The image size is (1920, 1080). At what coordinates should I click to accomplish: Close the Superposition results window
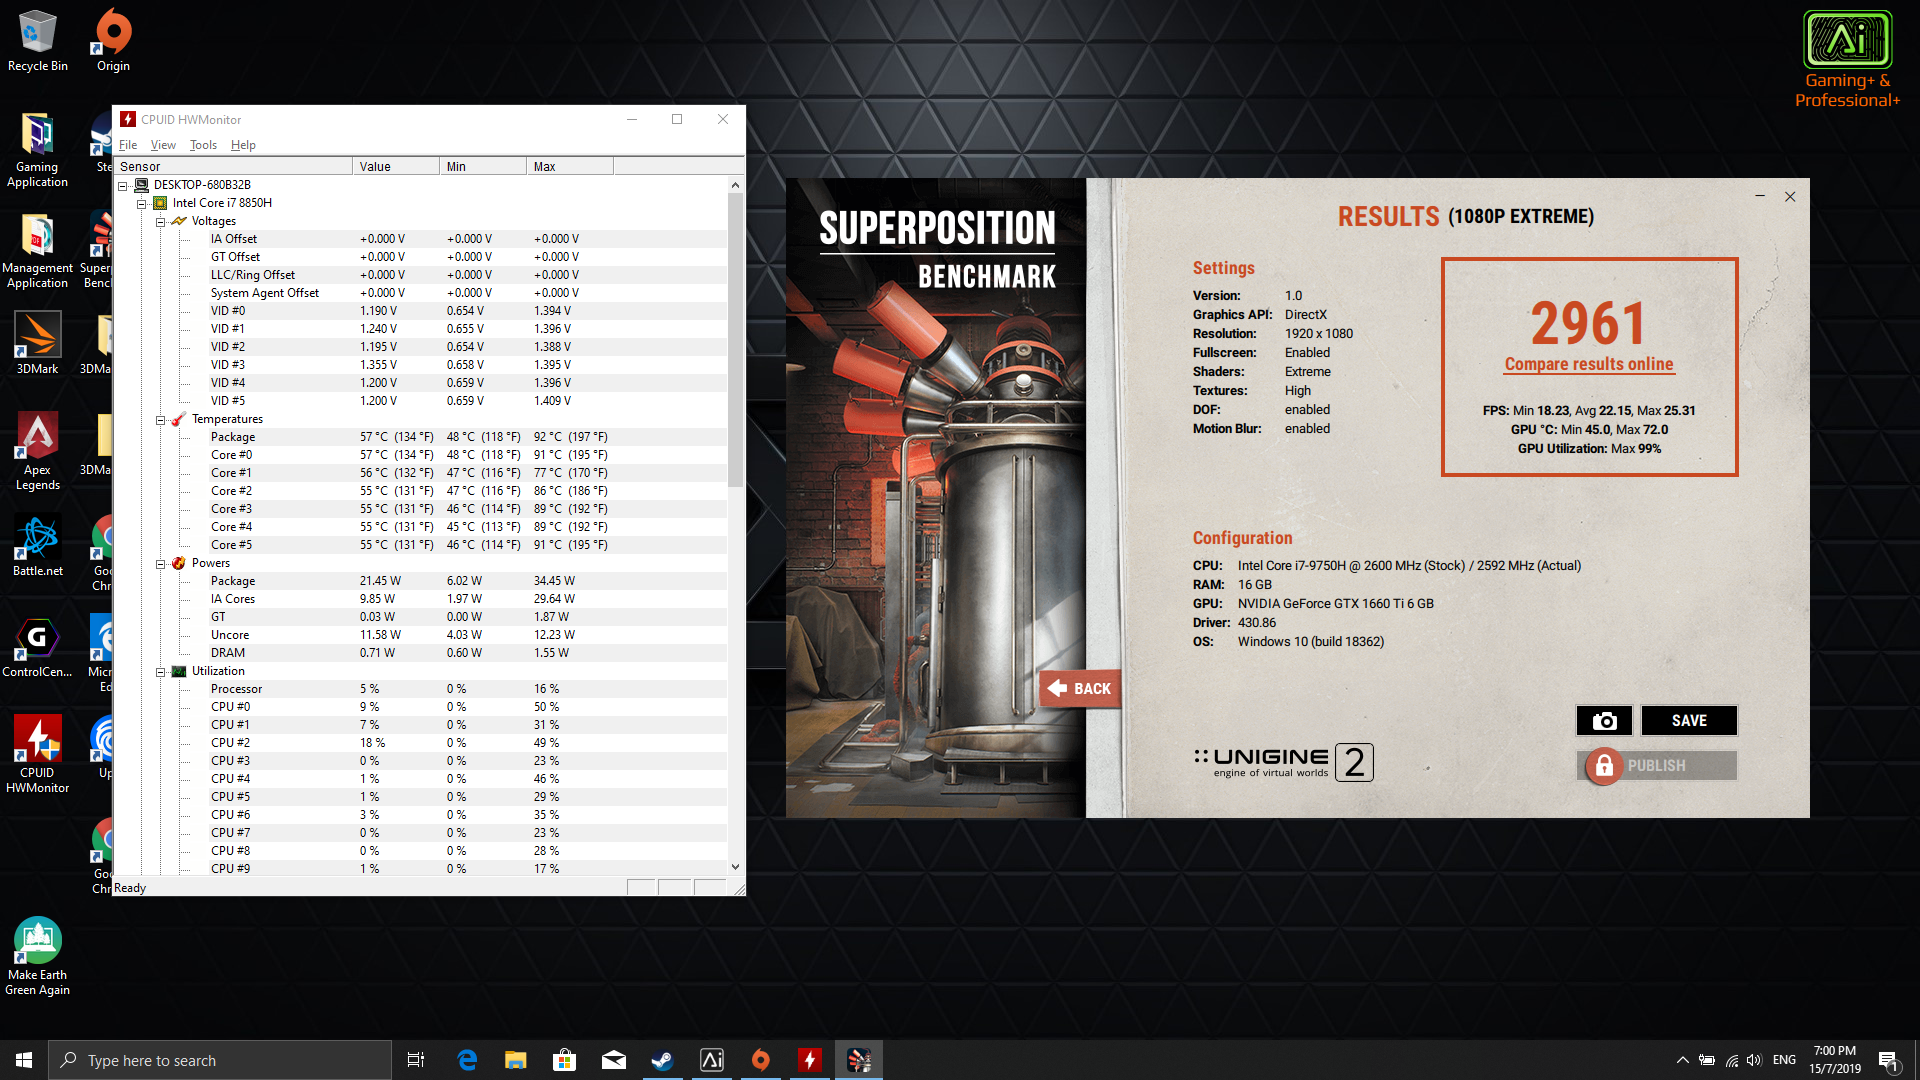tap(1790, 197)
